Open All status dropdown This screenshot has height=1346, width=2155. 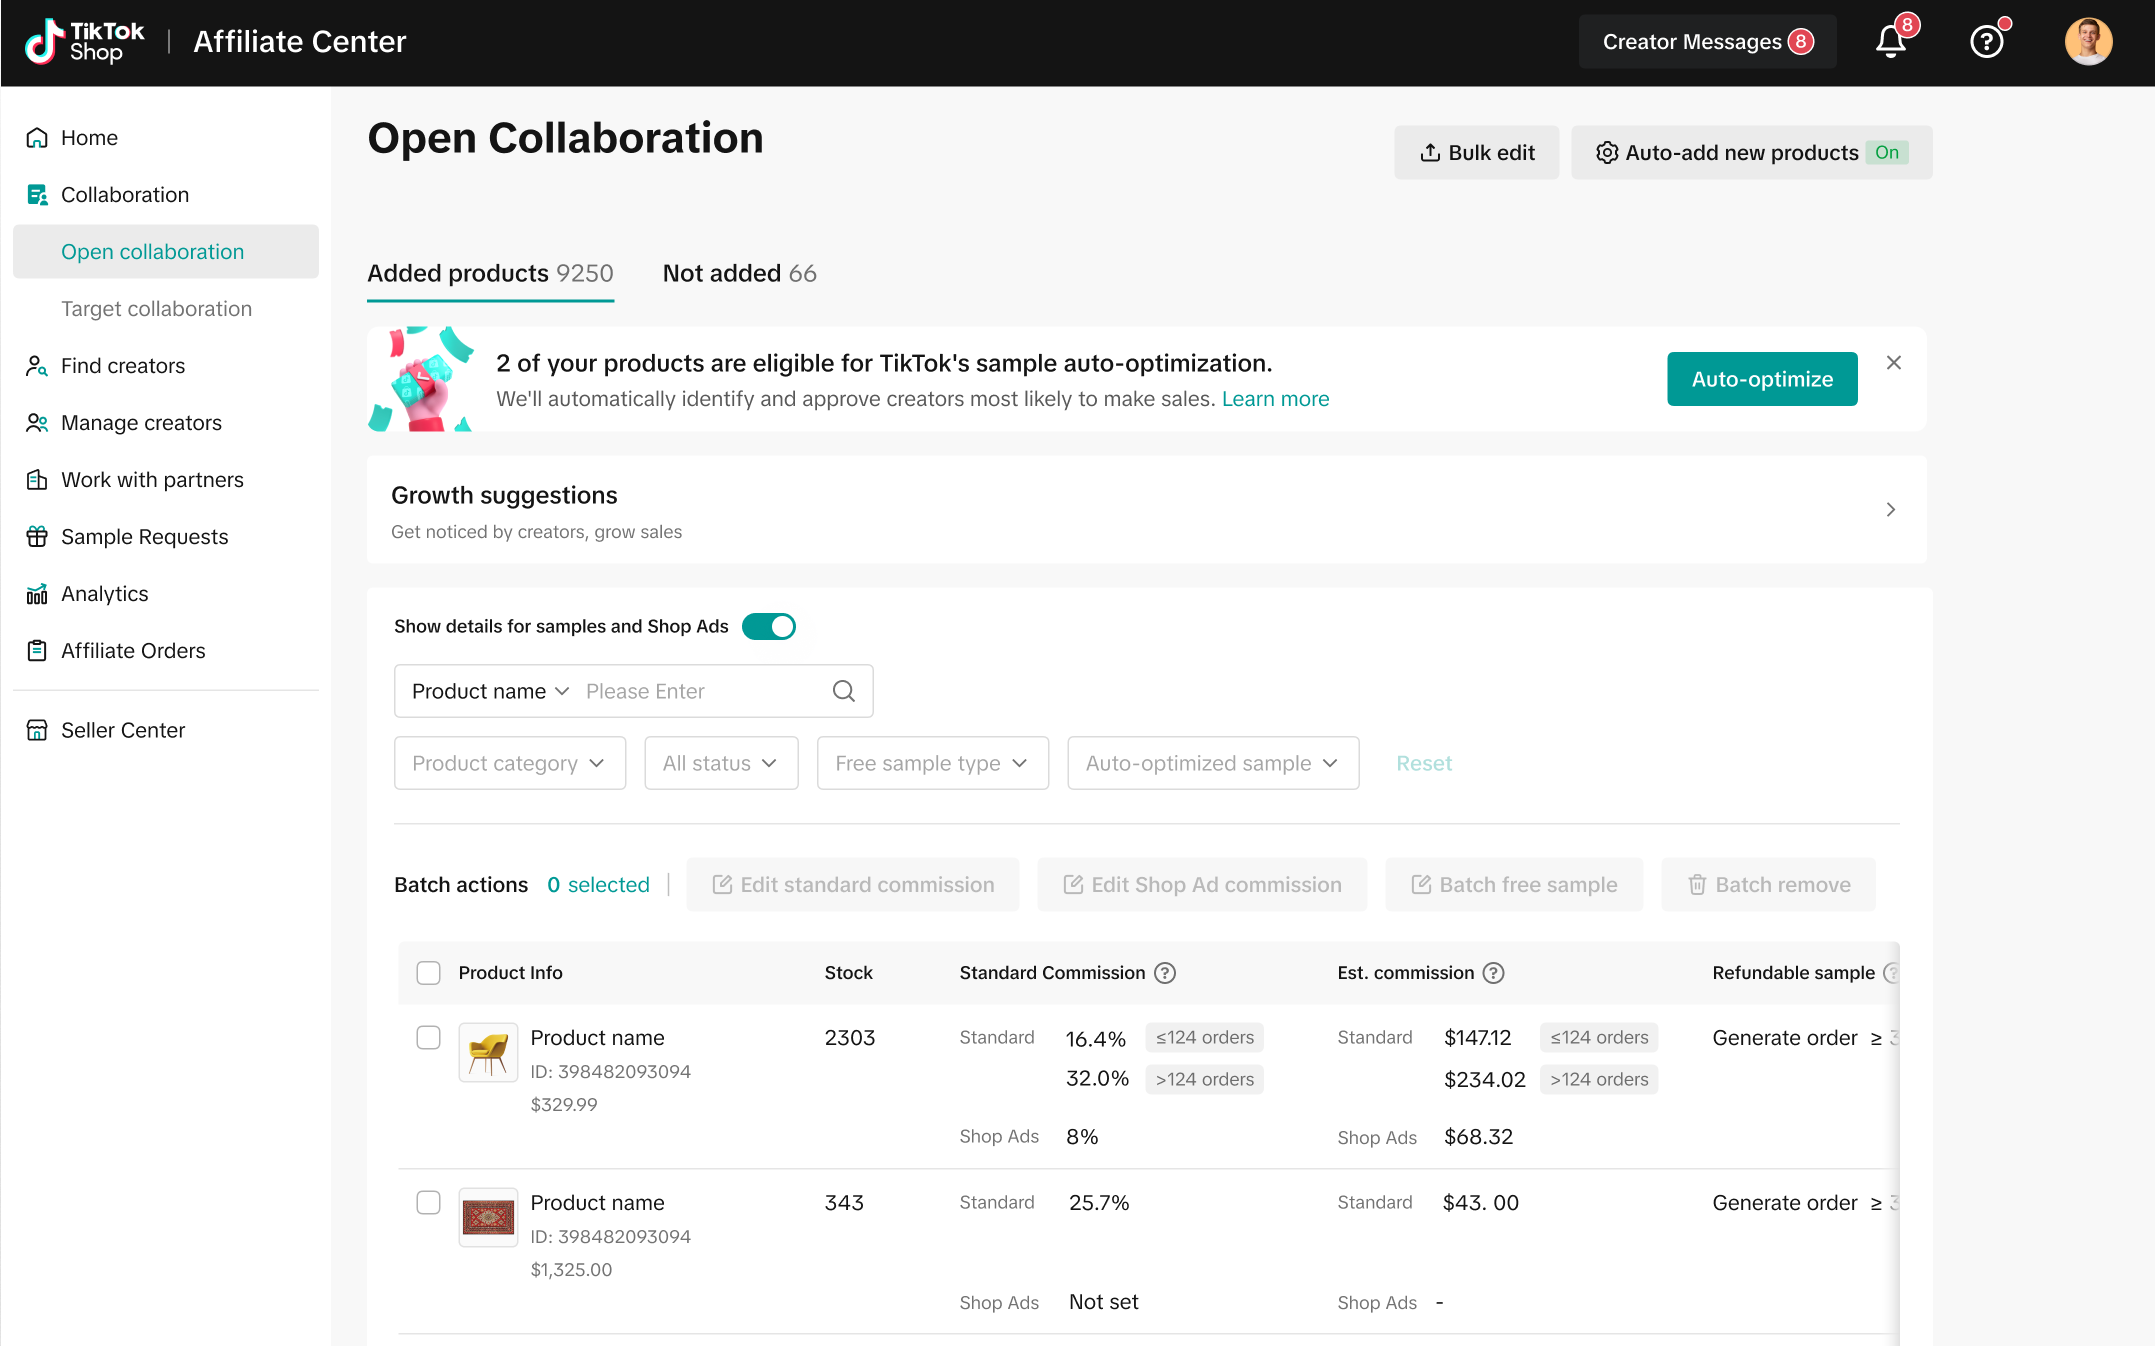pyautogui.click(x=720, y=763)
